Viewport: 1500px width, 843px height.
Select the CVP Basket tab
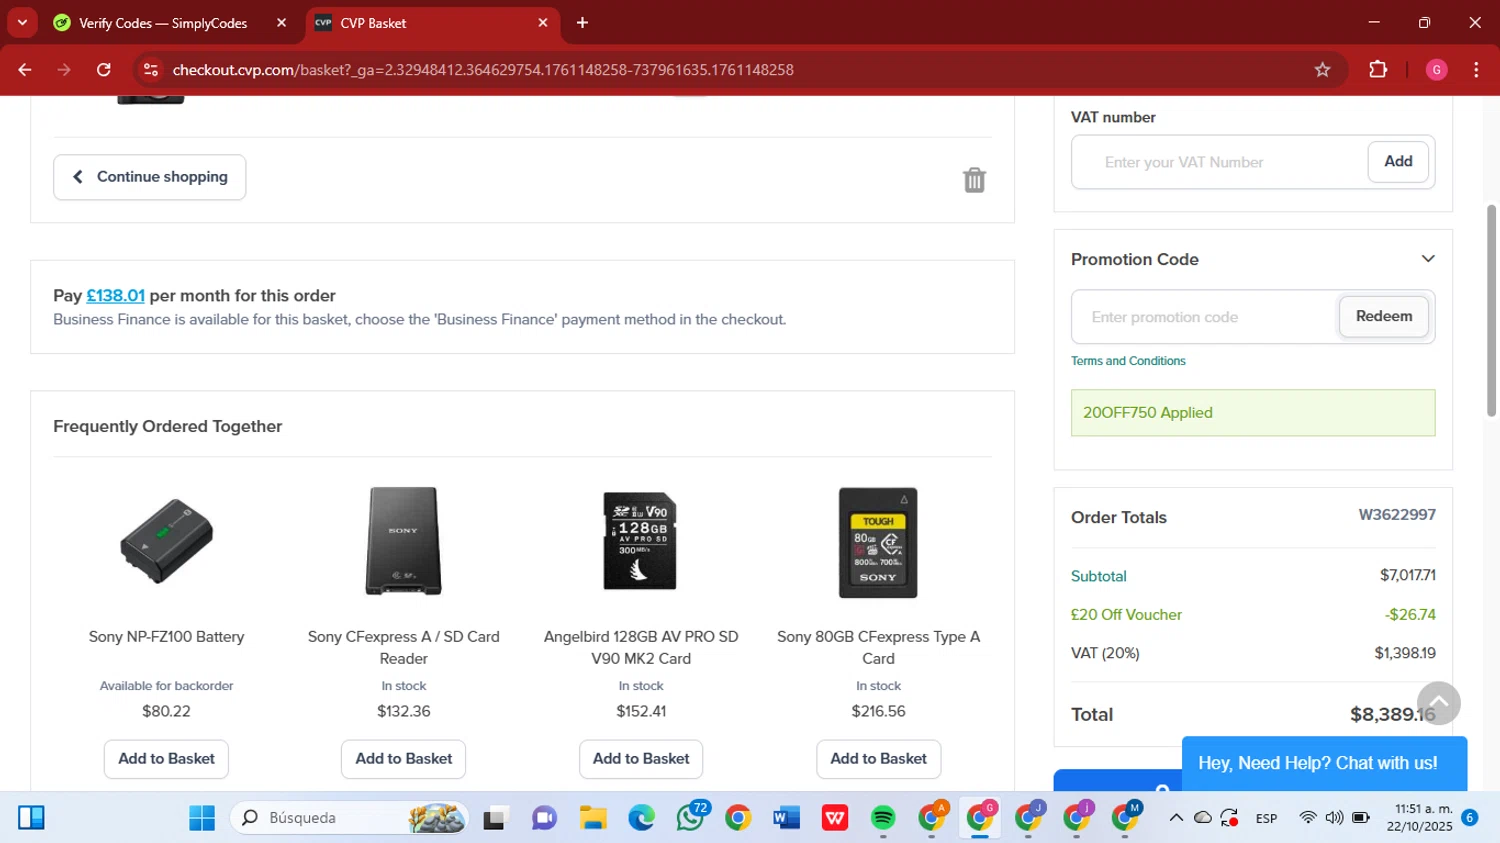point(432,23)
